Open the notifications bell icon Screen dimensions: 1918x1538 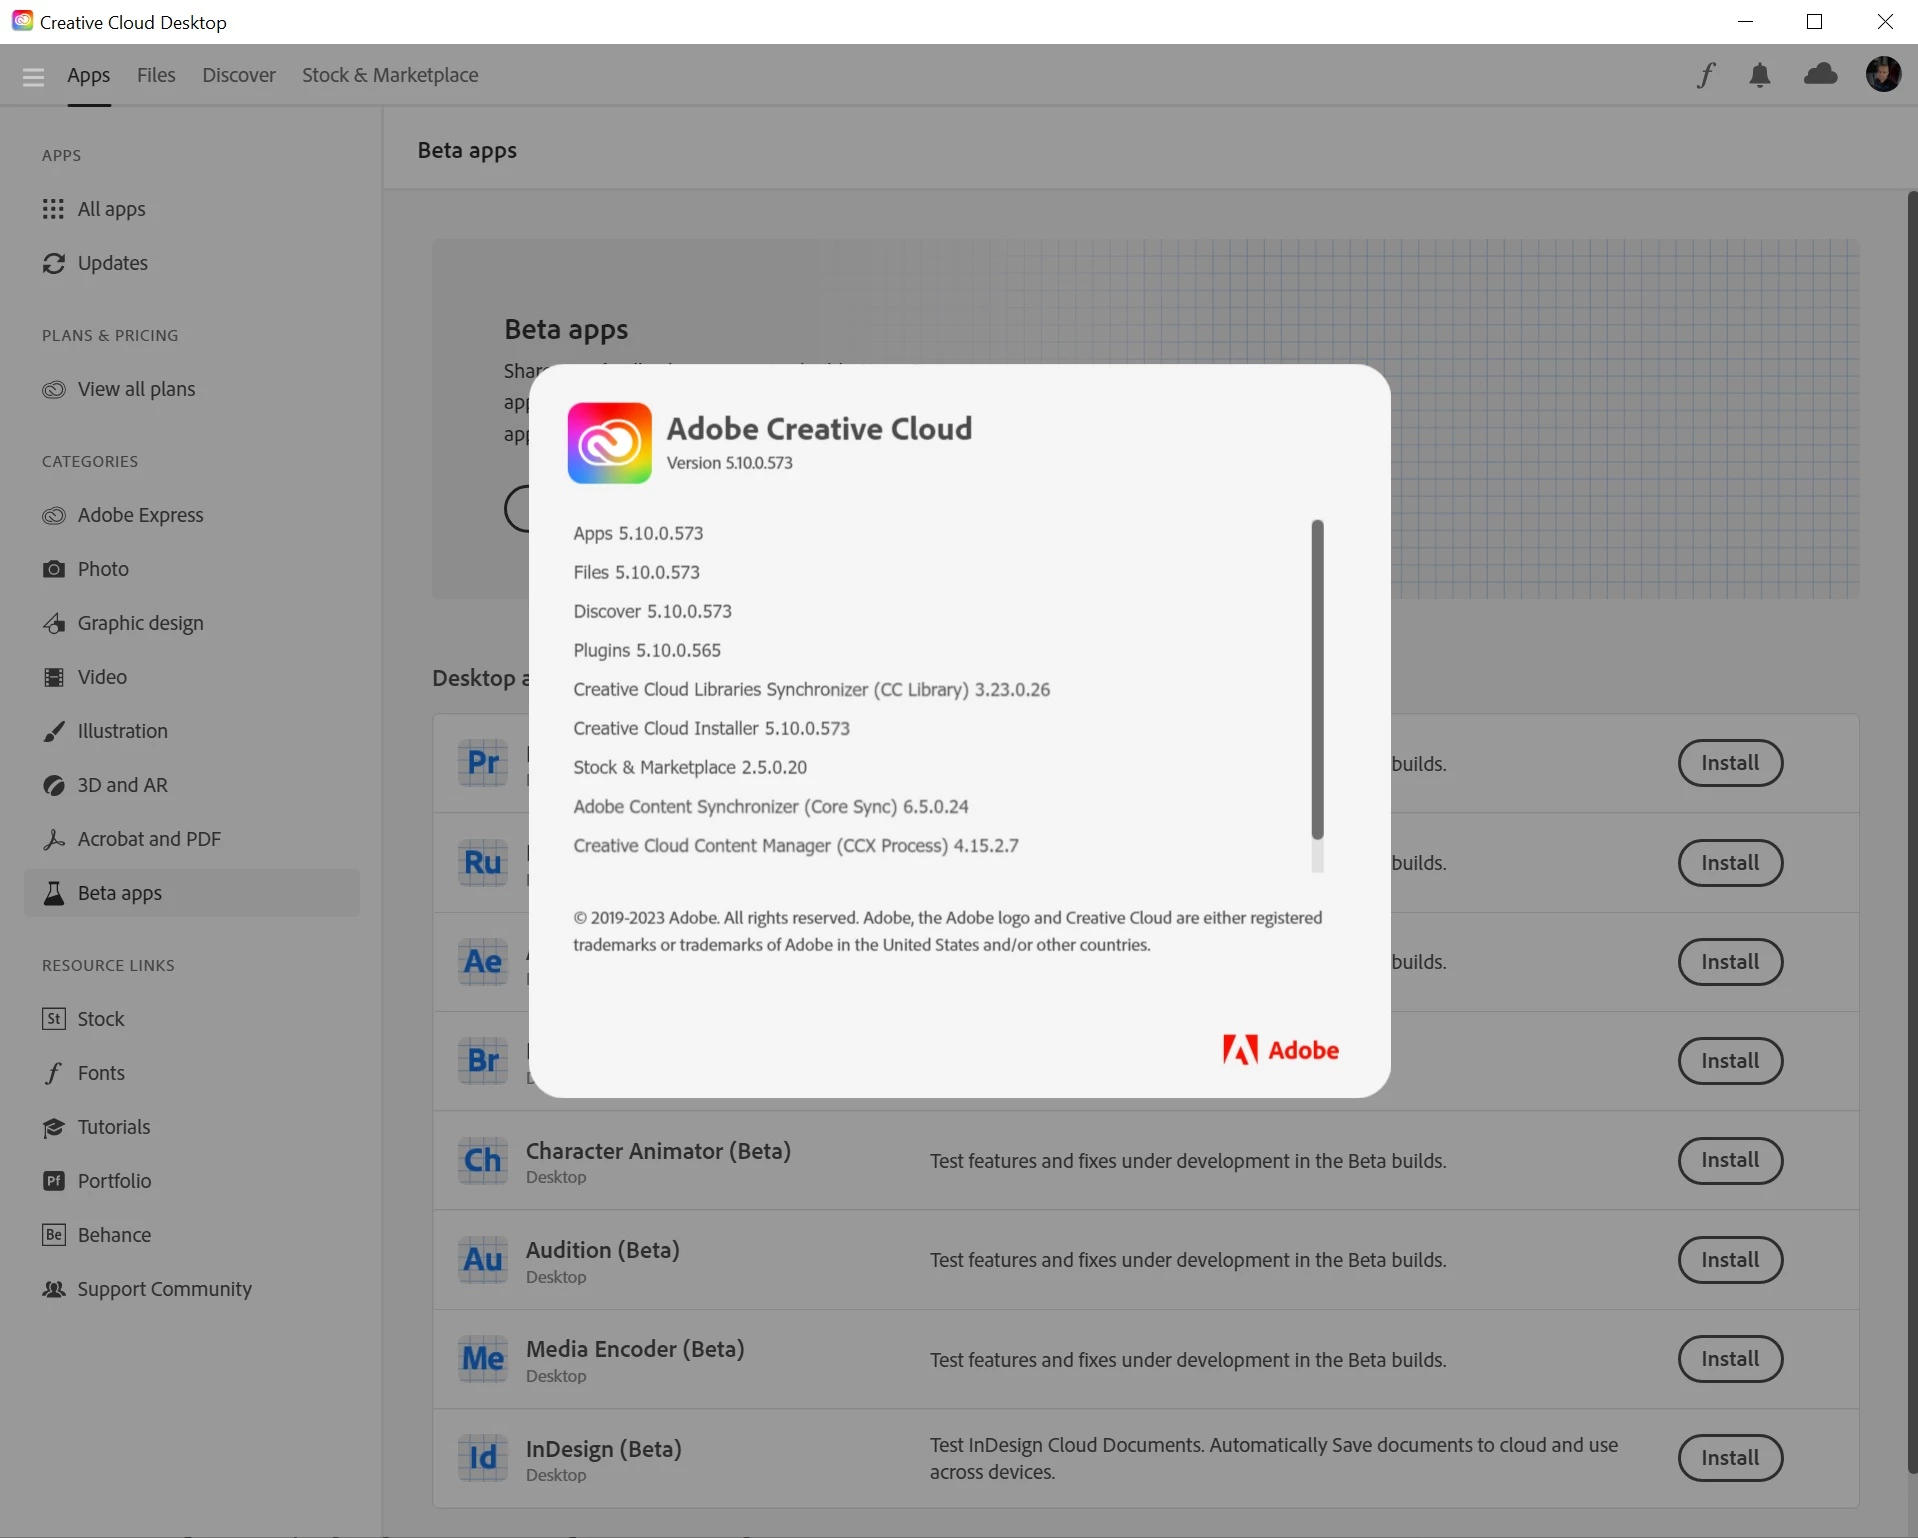[1760, 75]
